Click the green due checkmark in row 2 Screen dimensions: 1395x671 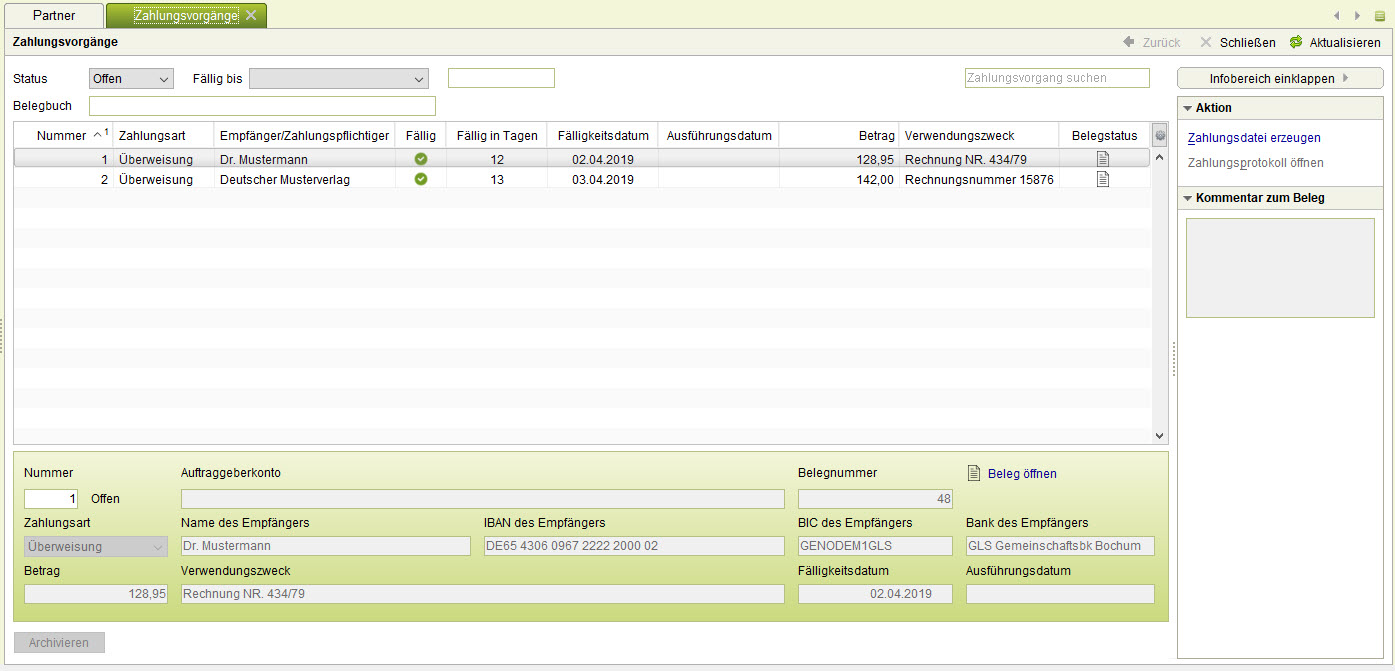(421, 179)
